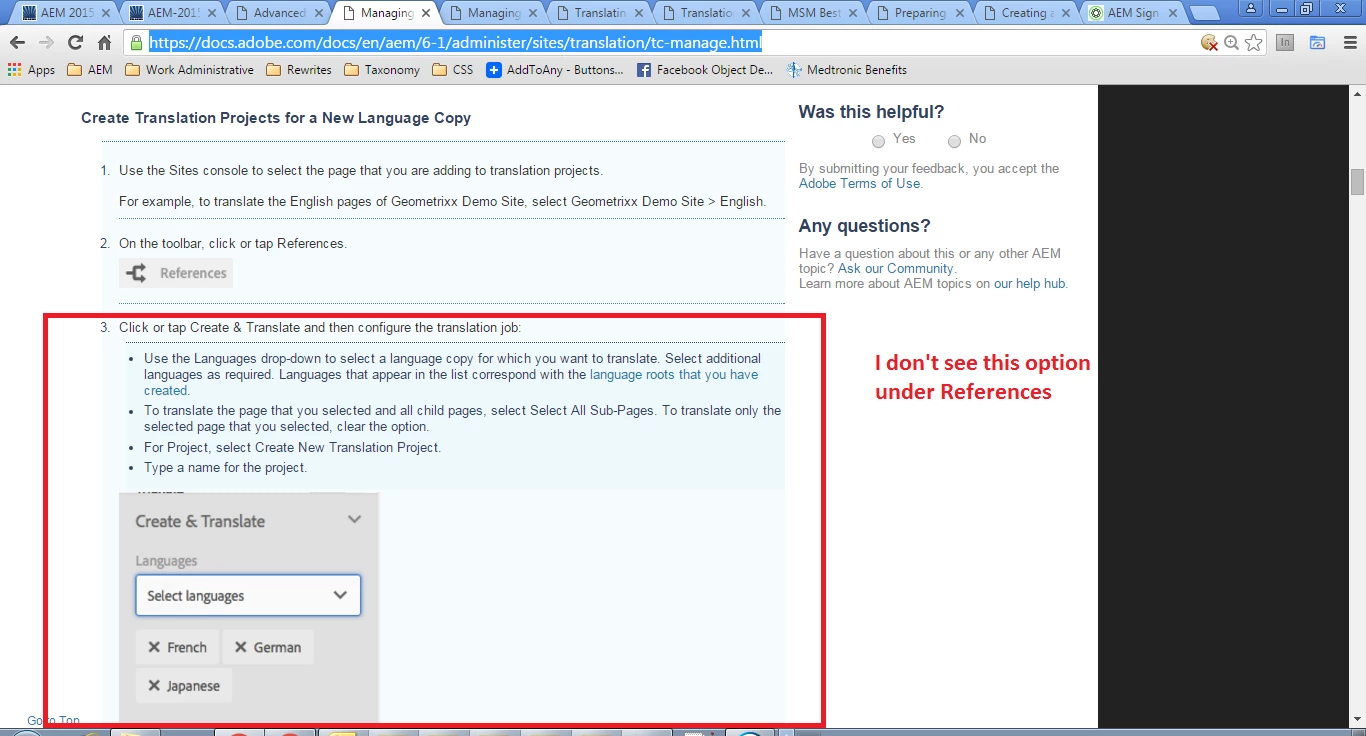Open the Apps shortcut in bookmarks bar

31,70
